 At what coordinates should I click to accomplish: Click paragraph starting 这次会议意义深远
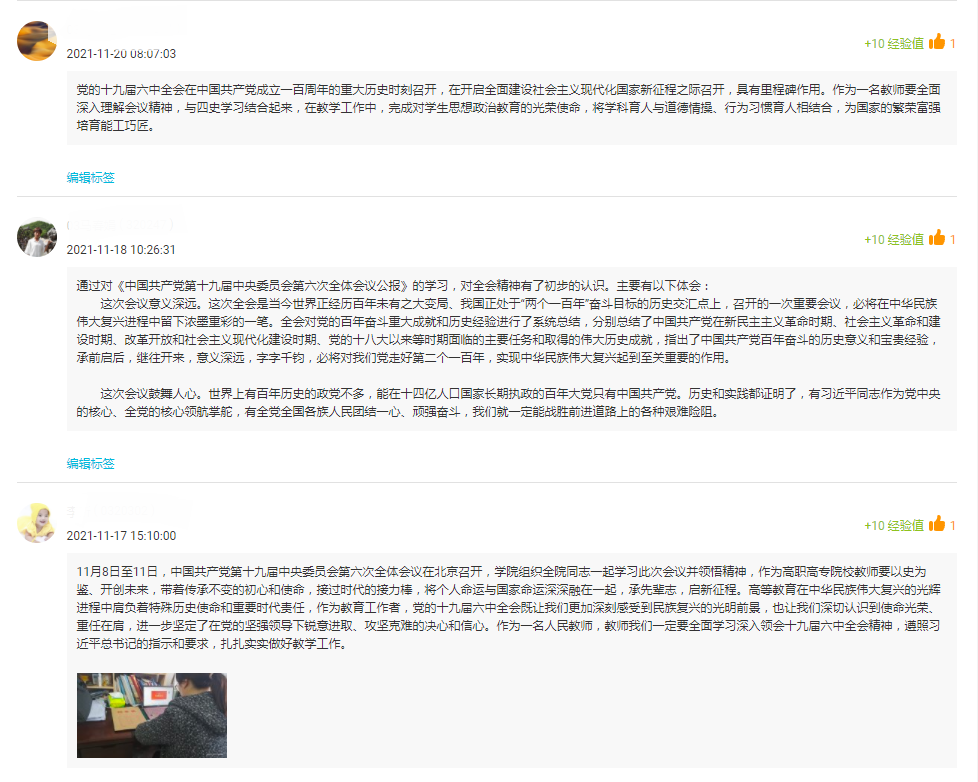coord(510,331)
